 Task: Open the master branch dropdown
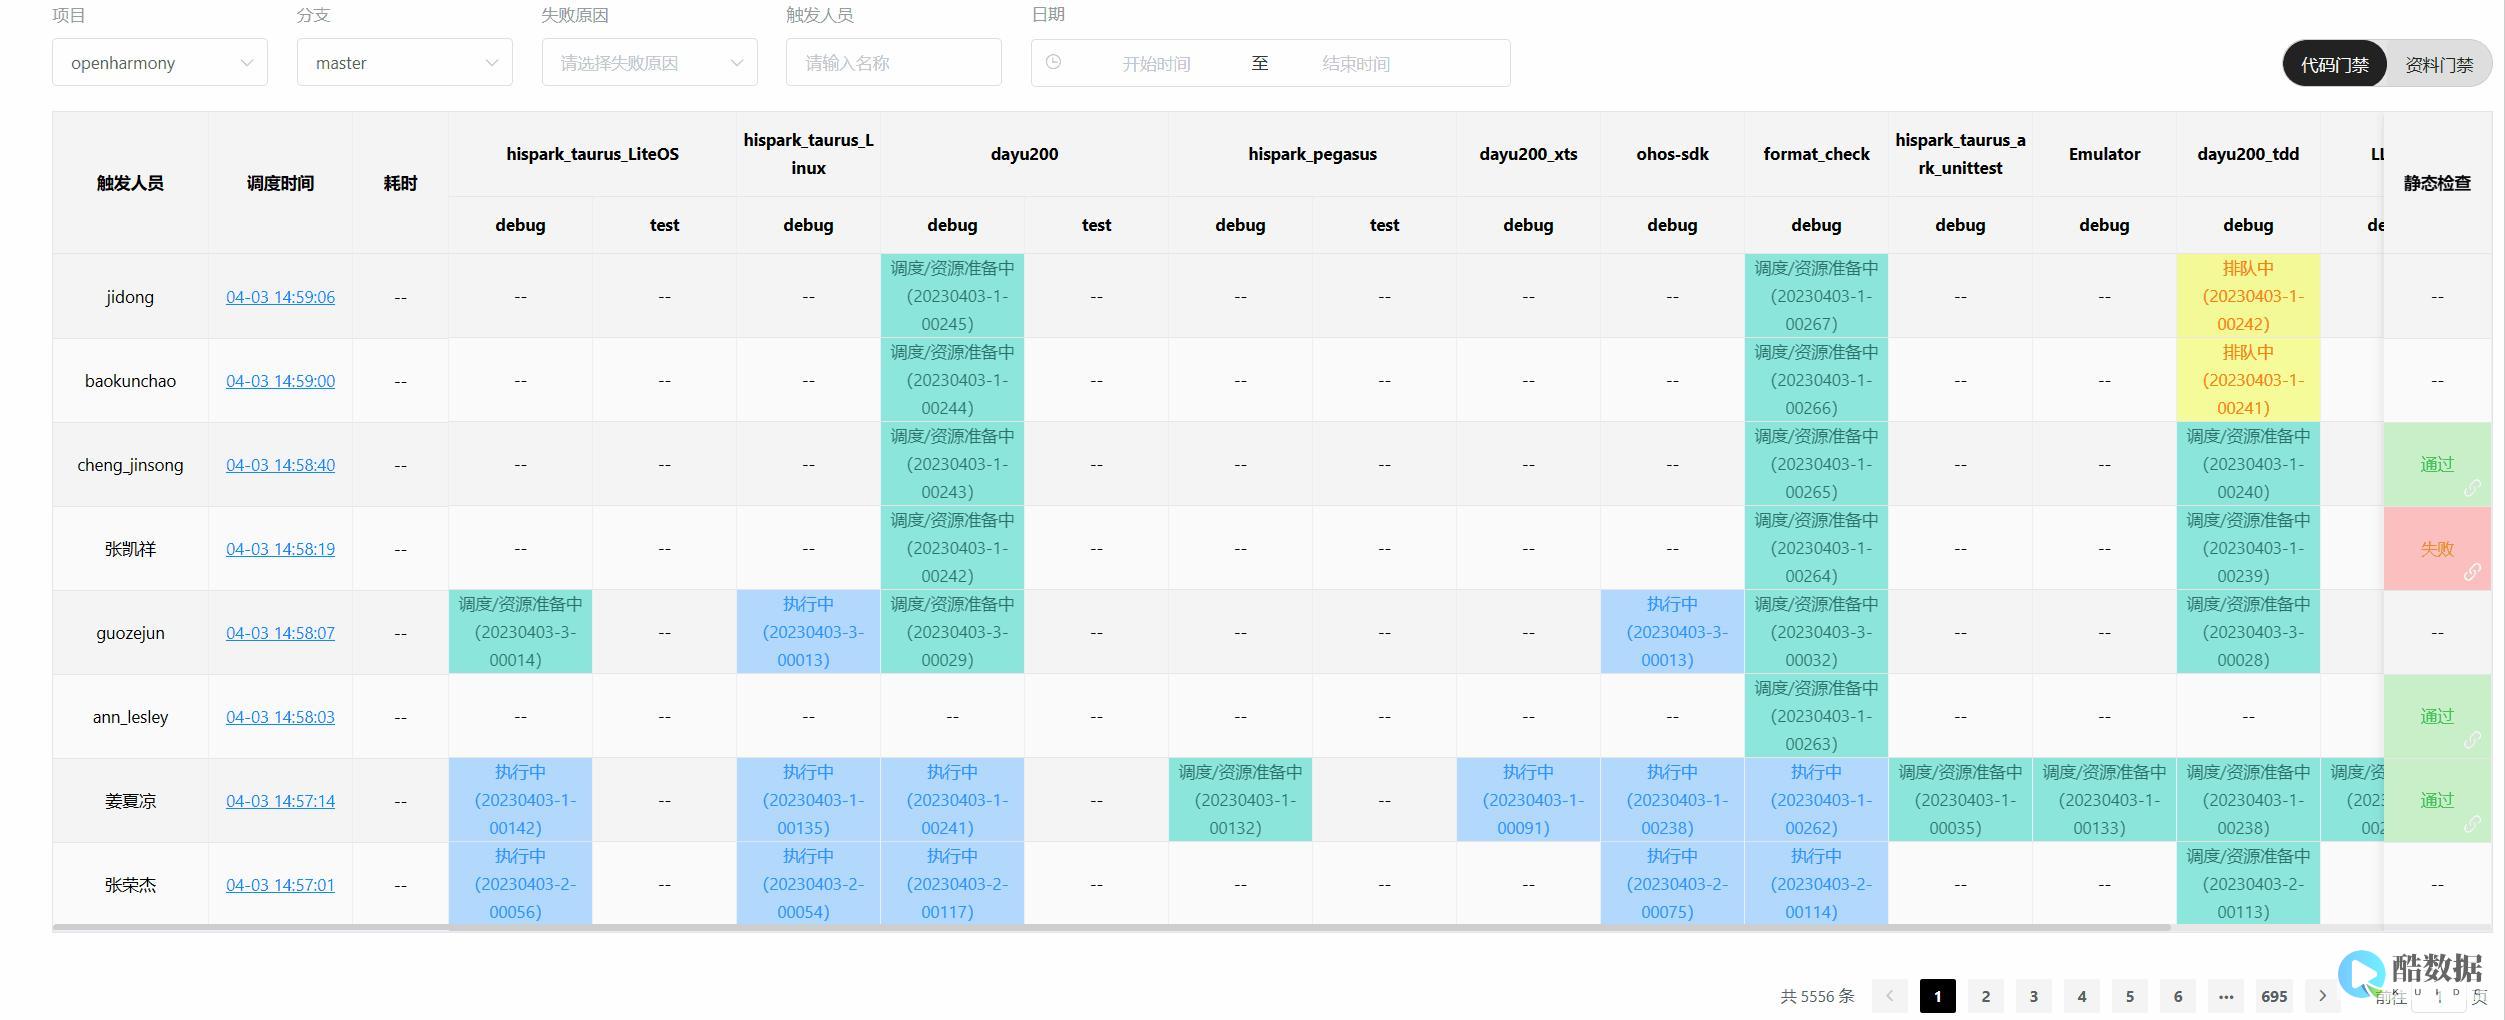point(405,62)
